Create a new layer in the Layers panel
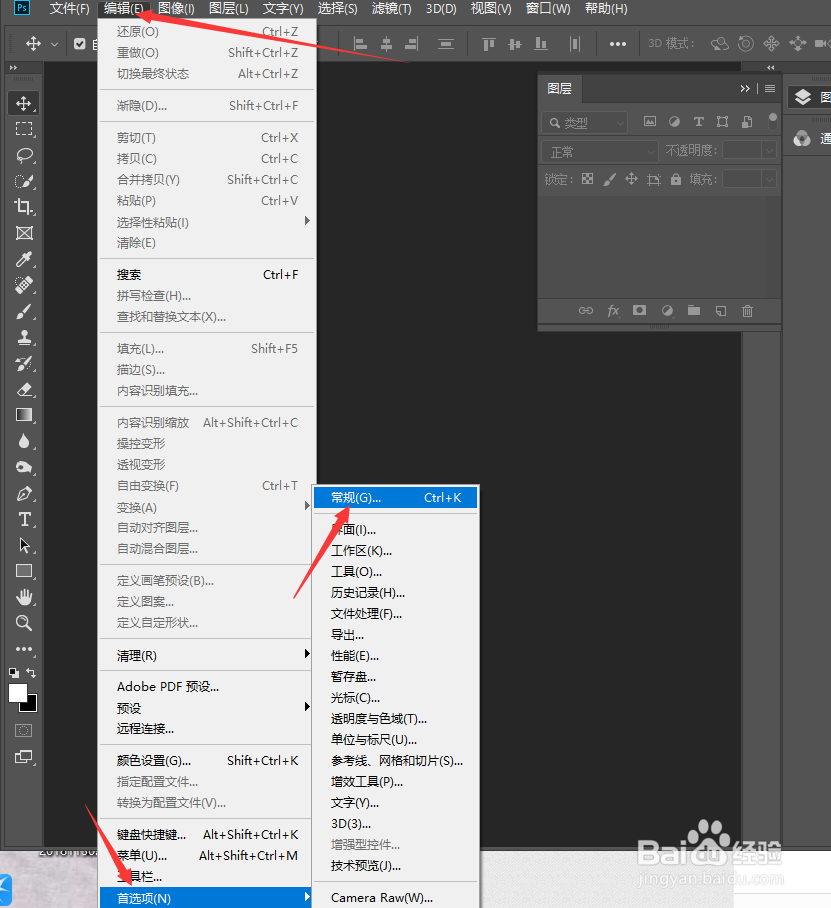The image size is (831, 908). 720,311
